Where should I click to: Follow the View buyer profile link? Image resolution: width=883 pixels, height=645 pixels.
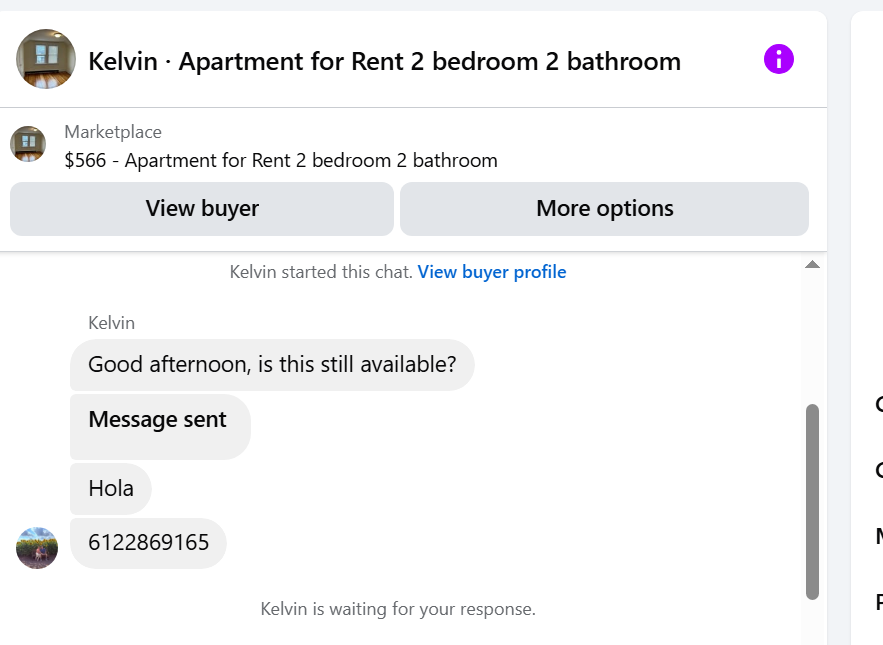click(492, 272)
